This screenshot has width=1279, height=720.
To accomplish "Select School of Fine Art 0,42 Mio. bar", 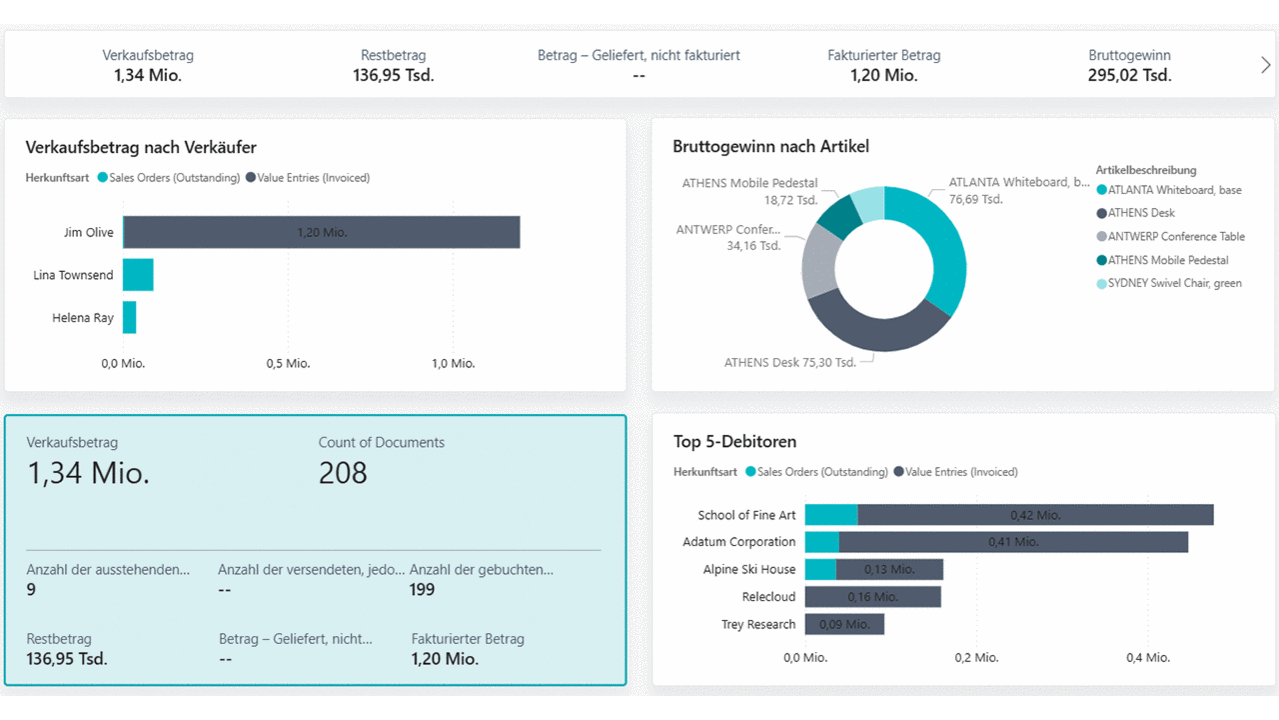I will (x=1035, y=515).
